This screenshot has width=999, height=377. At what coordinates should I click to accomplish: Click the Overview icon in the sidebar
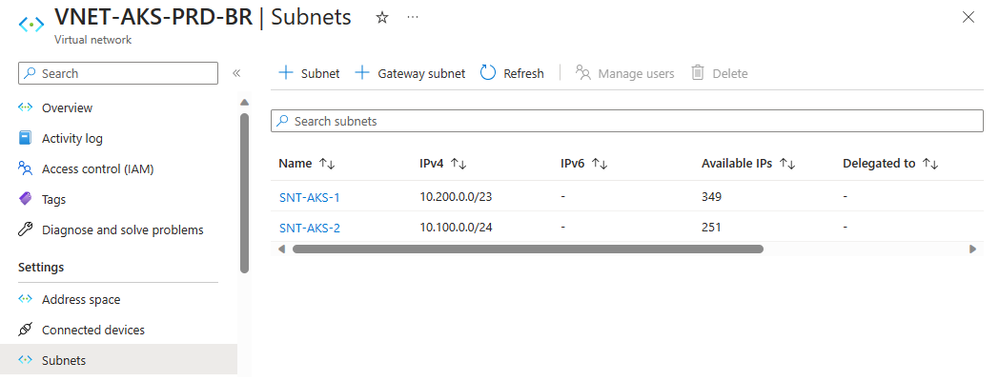click(x=25, y=108)
